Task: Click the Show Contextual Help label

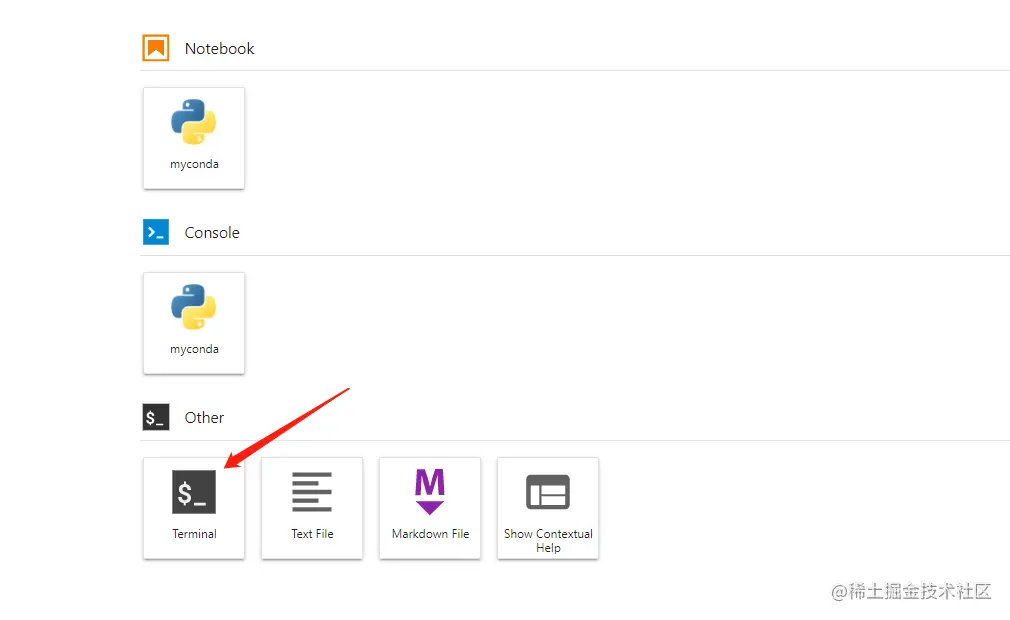Action: pos(548,541)
